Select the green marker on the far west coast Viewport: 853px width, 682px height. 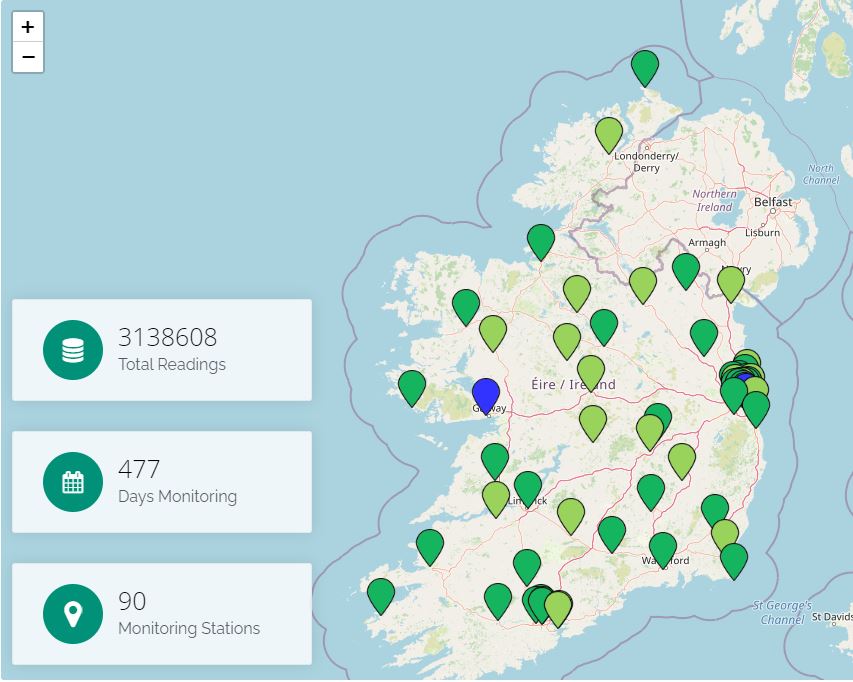[x=412, y=386]
